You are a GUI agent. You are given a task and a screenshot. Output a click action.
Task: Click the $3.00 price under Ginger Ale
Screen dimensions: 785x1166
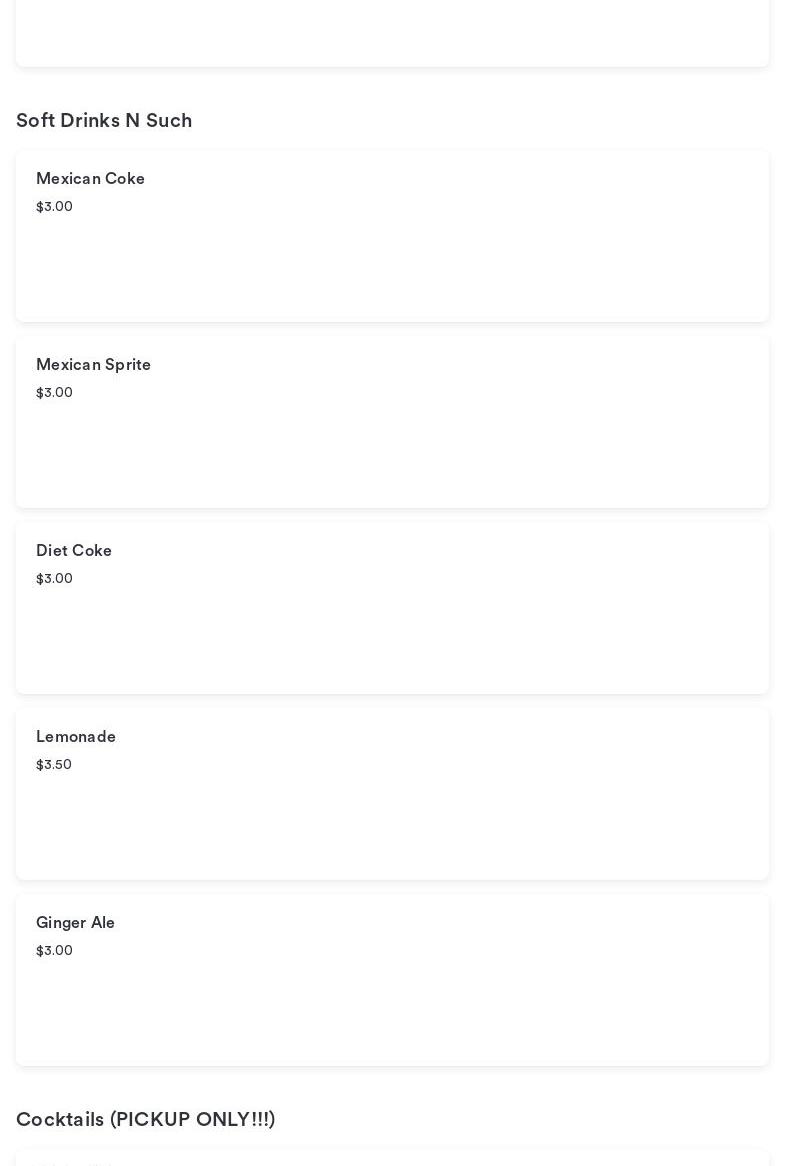click(54, 951)
